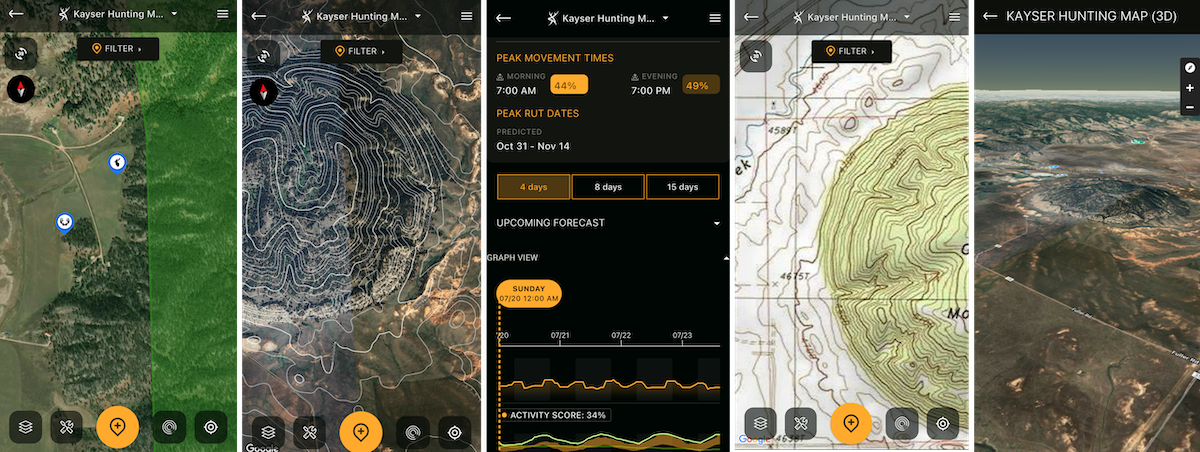Open Kayser Hunting map dropdown on green satellite screen
1200x452 pixels.
pos(120,15)
